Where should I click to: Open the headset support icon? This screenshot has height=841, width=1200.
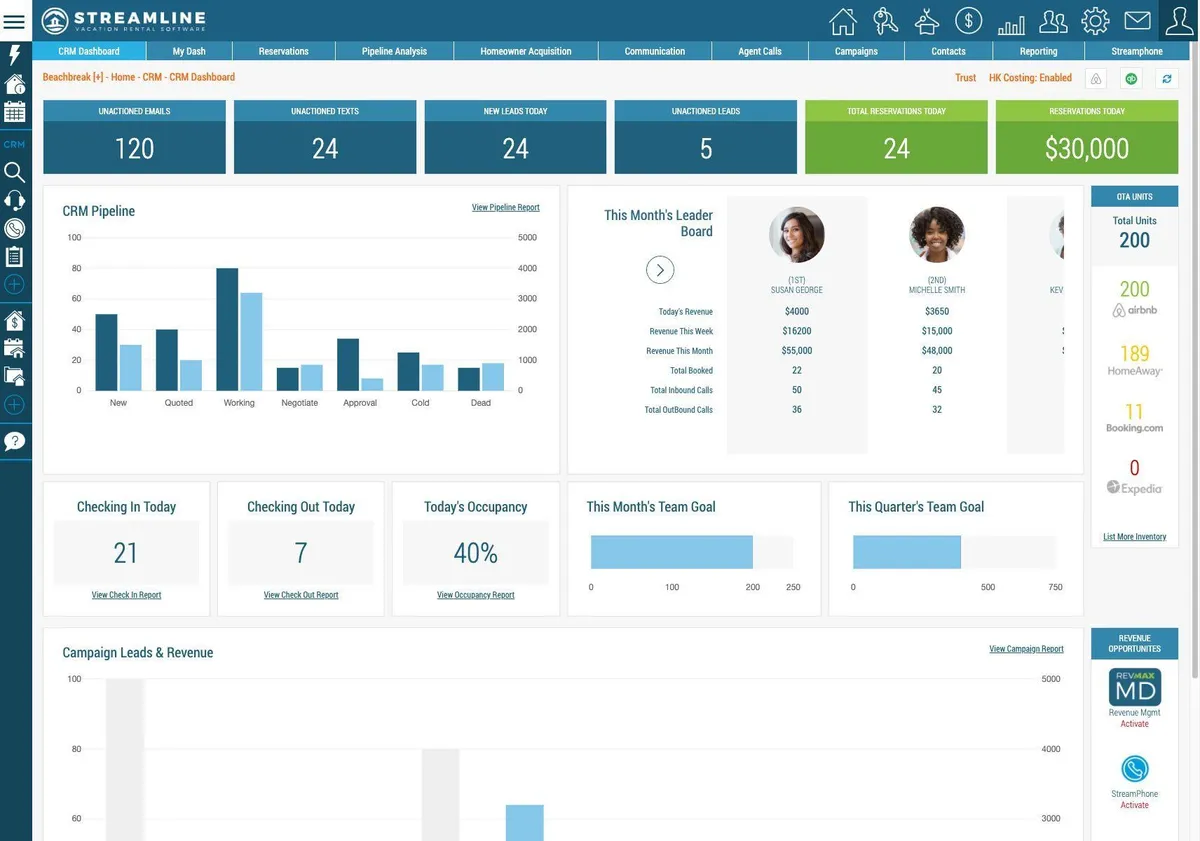15,200
